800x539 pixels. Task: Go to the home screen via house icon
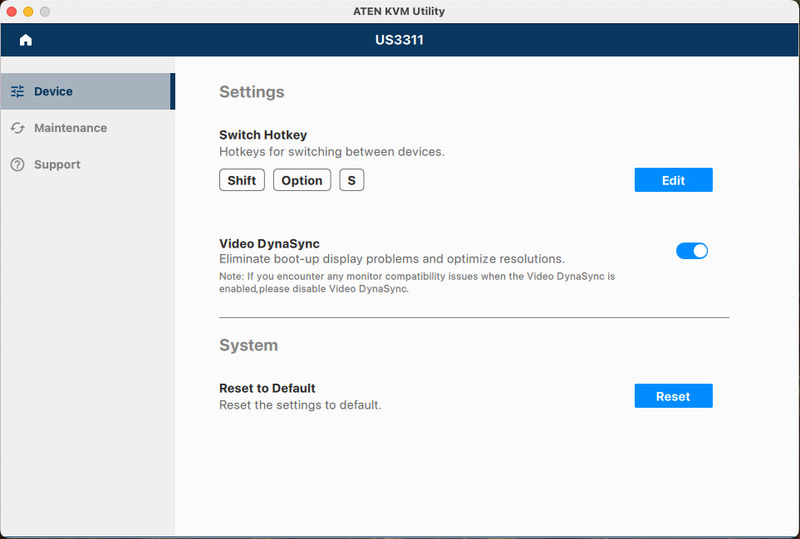(26, 40)
